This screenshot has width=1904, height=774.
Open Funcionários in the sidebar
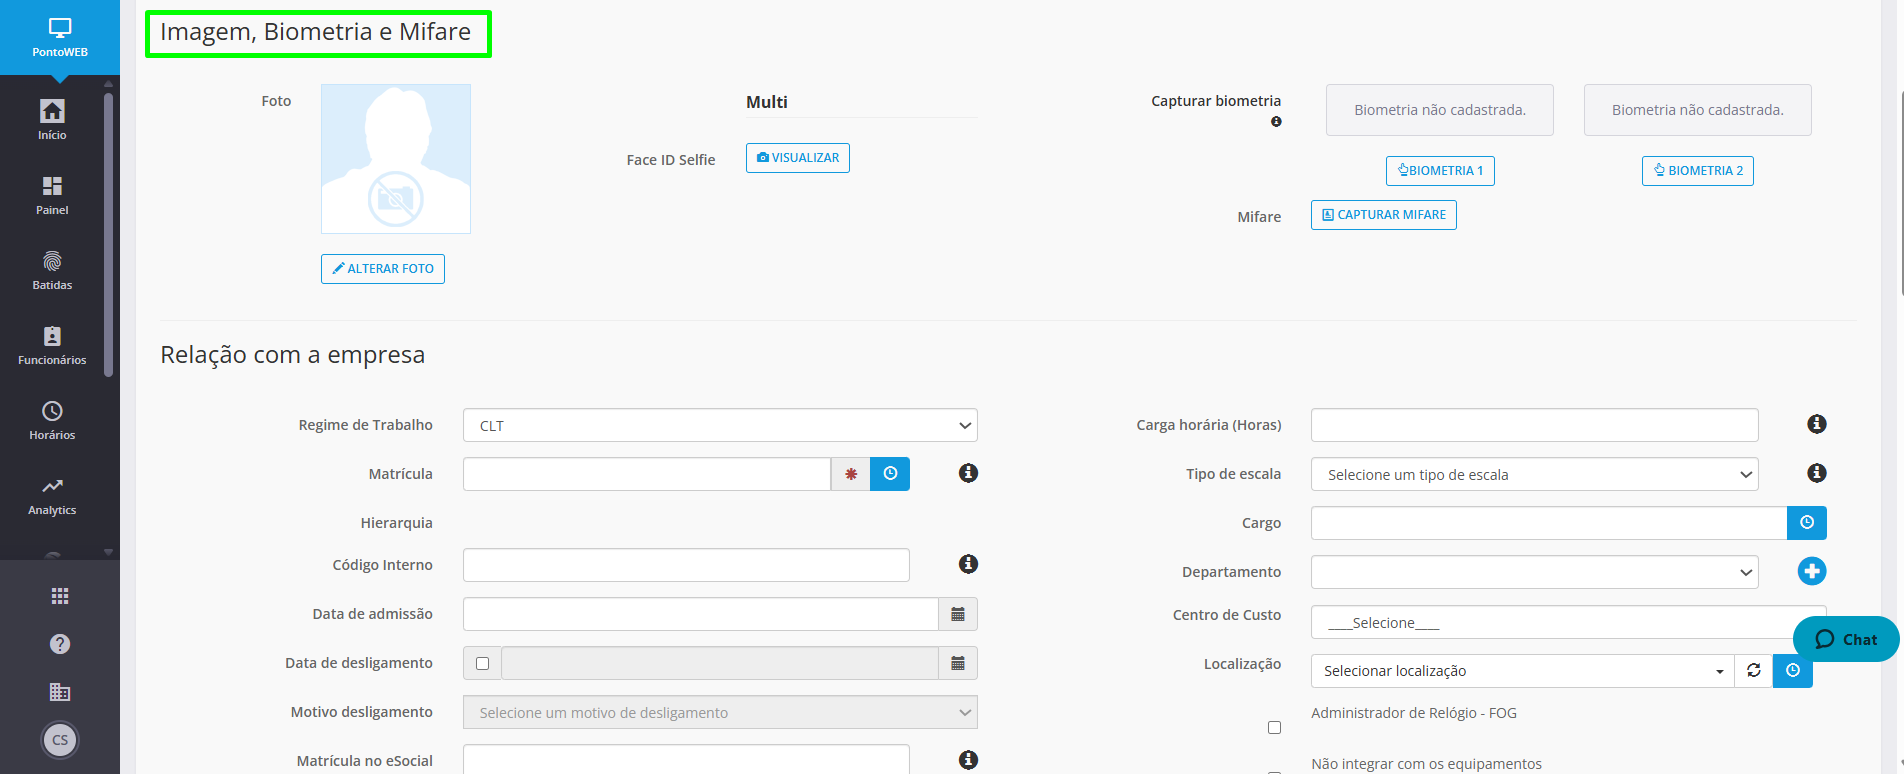[x=52, y=345]
